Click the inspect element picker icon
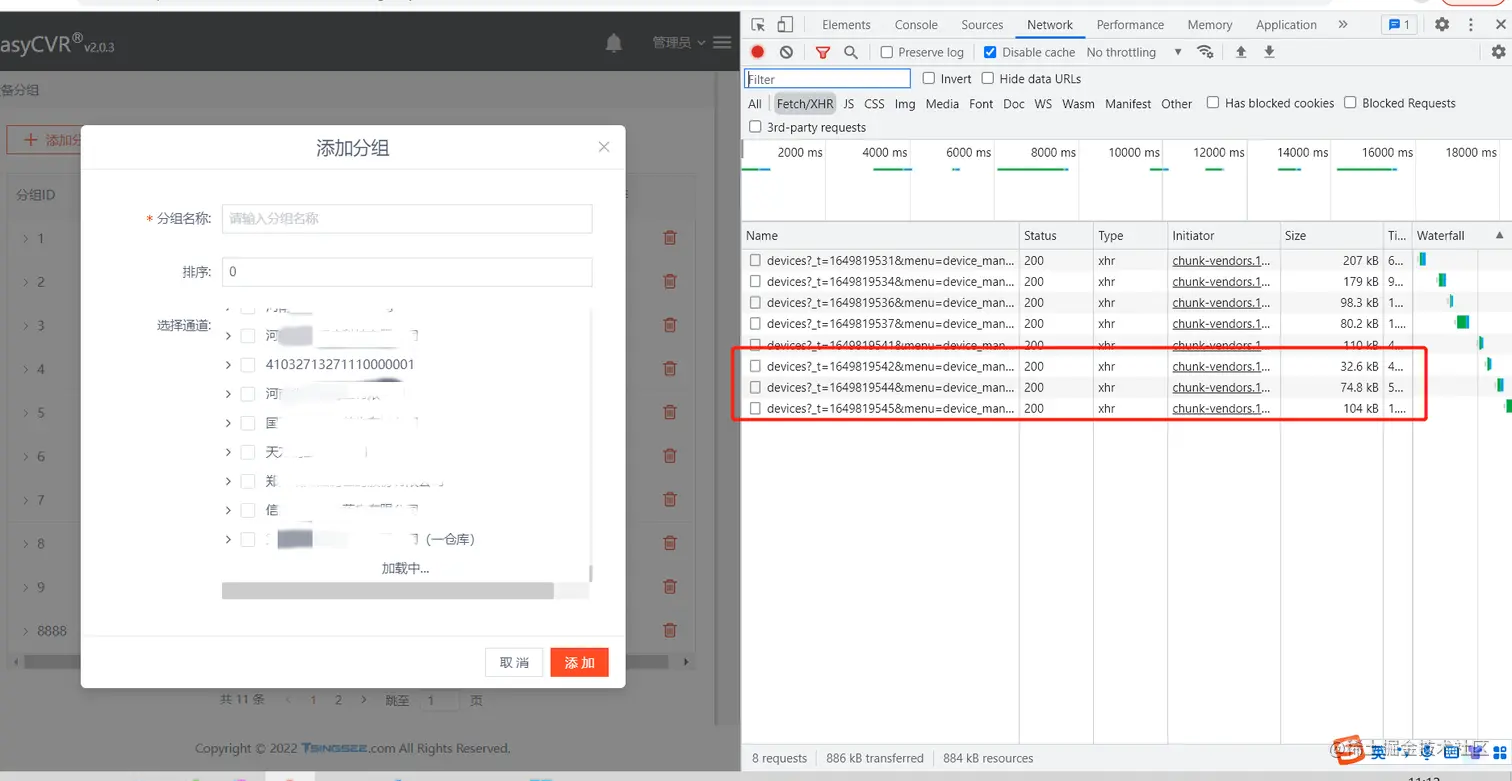This screenshot has height=781, width=1512. [758, 25]
